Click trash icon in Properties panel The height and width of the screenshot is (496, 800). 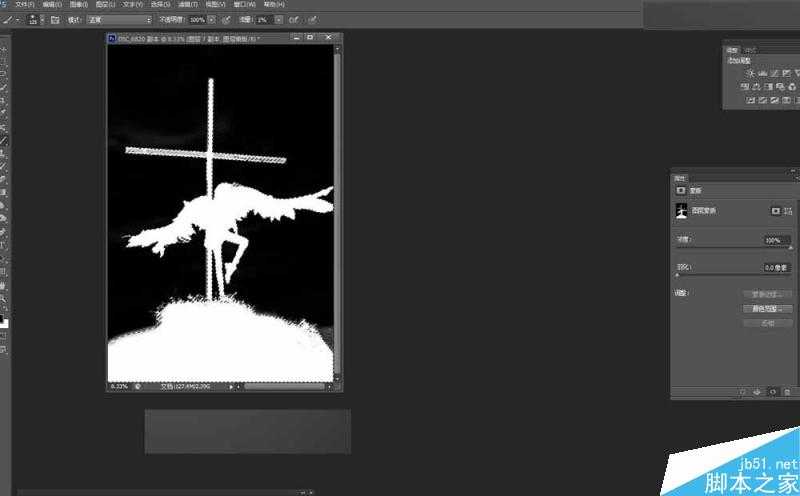click(788, 392)
